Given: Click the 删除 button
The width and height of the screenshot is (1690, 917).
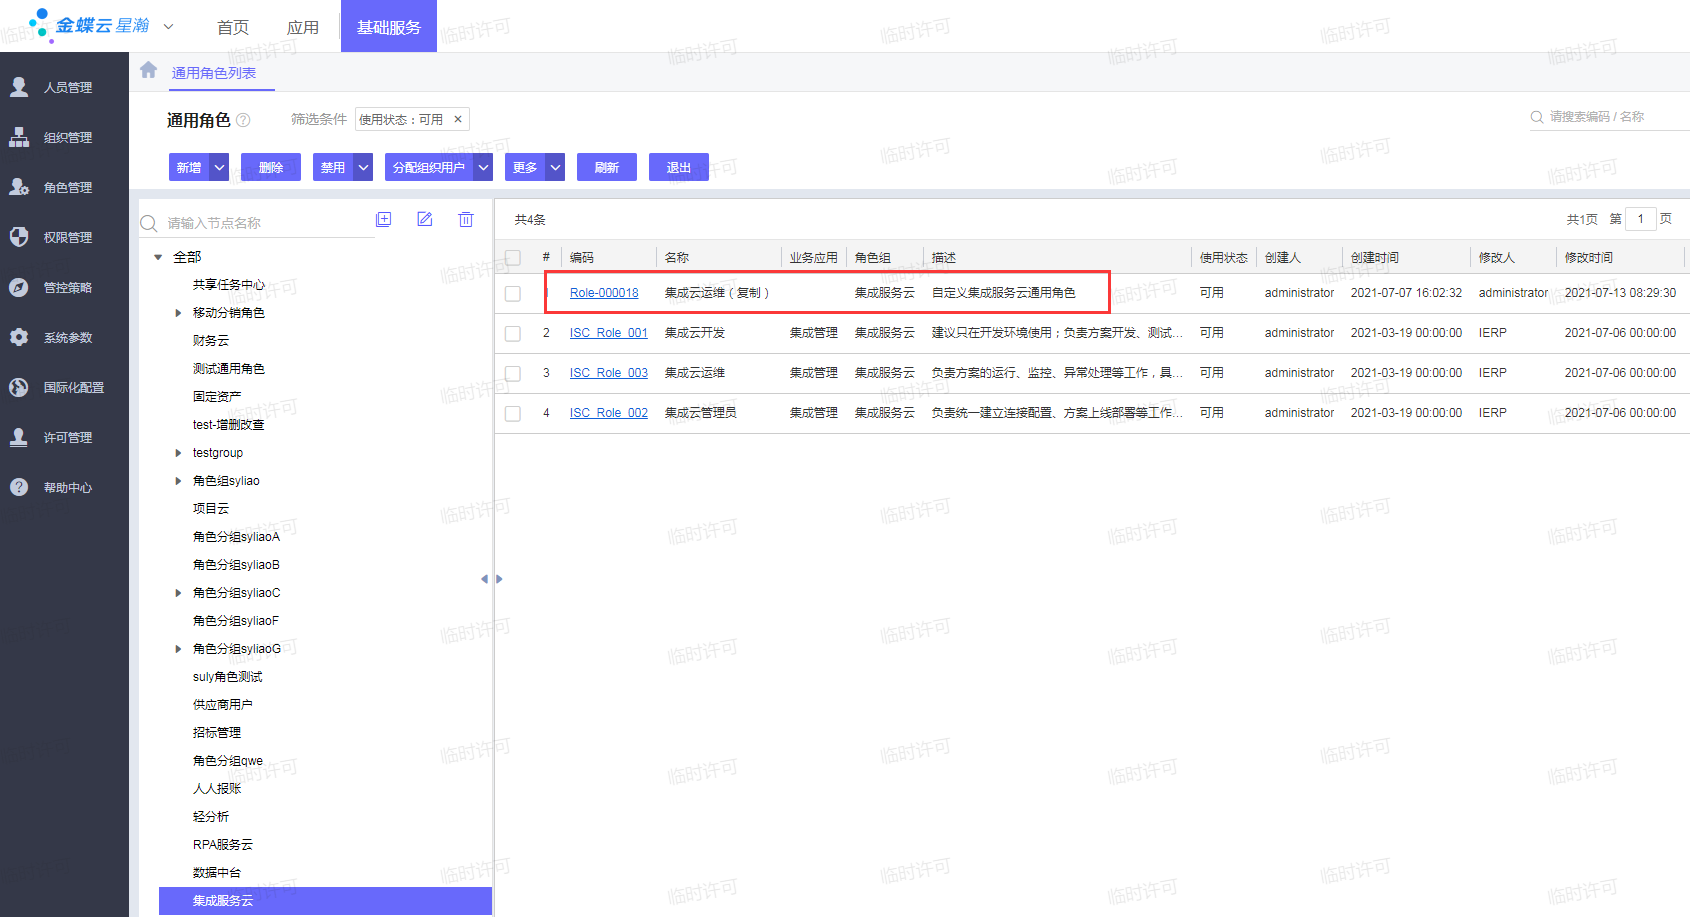Looking at the screenshot, I should [x=271, y=167].
